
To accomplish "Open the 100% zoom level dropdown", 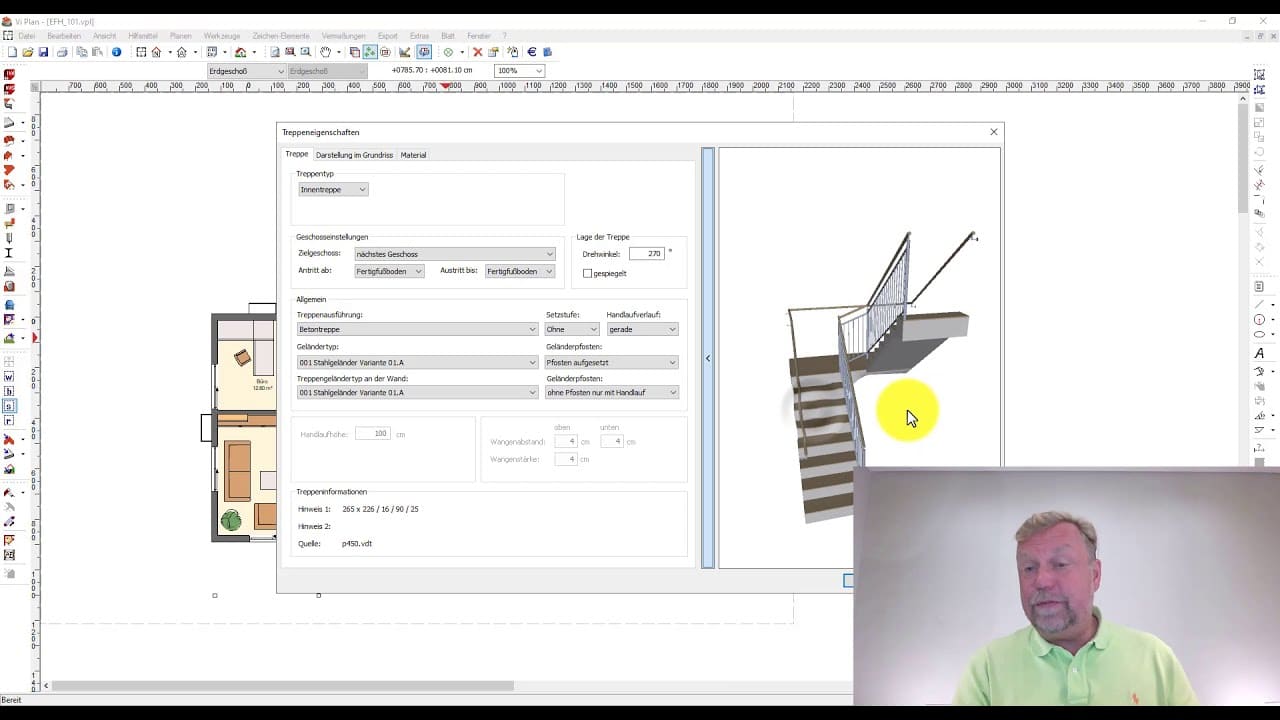I will click(x=519, y=71).
